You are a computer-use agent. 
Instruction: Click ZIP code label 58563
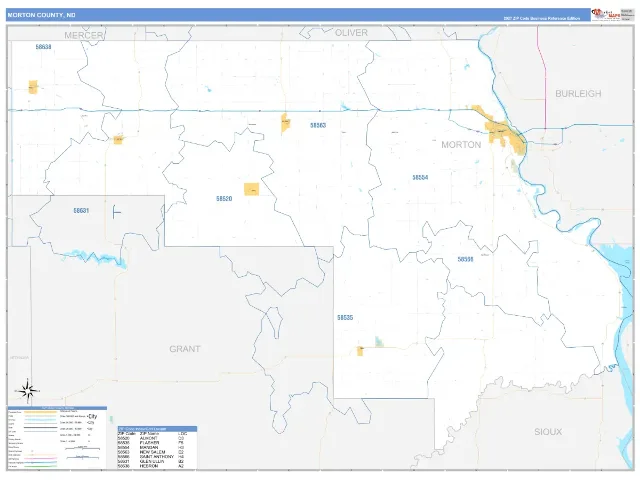(318, 125)
